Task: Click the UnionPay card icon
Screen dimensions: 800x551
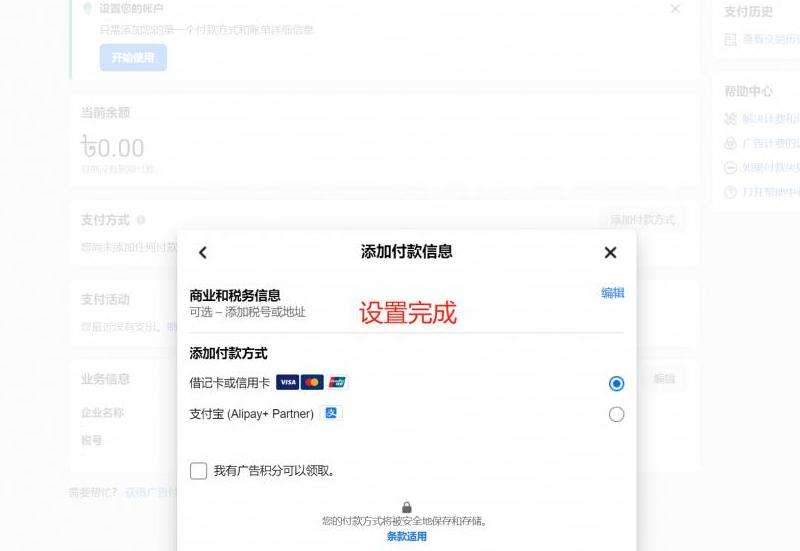Action: pos(337,382)
